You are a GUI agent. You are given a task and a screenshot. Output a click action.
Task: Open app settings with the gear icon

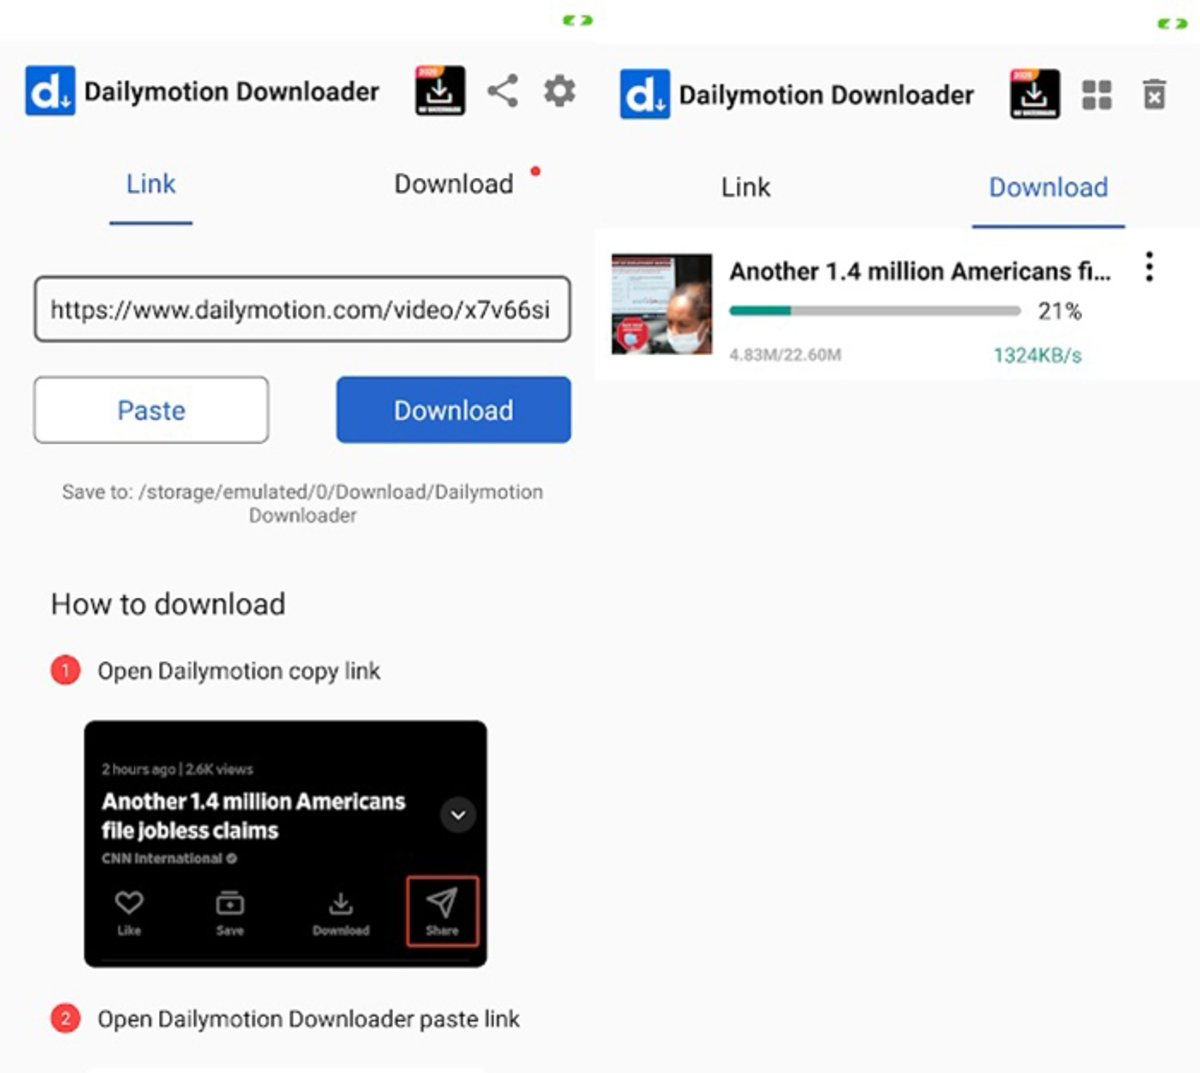[559, 90]
